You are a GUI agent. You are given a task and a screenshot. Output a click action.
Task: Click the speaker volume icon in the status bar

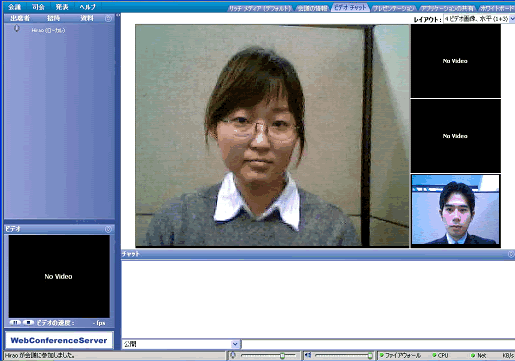[308, 355]
